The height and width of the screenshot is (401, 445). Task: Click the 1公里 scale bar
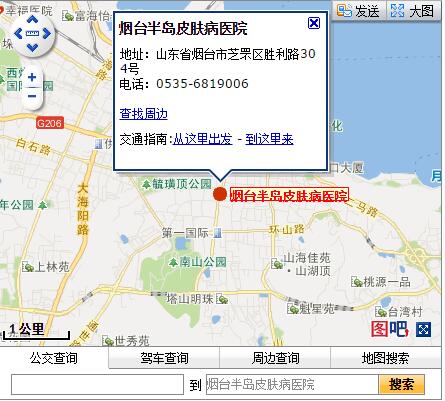tap(36, 331)
